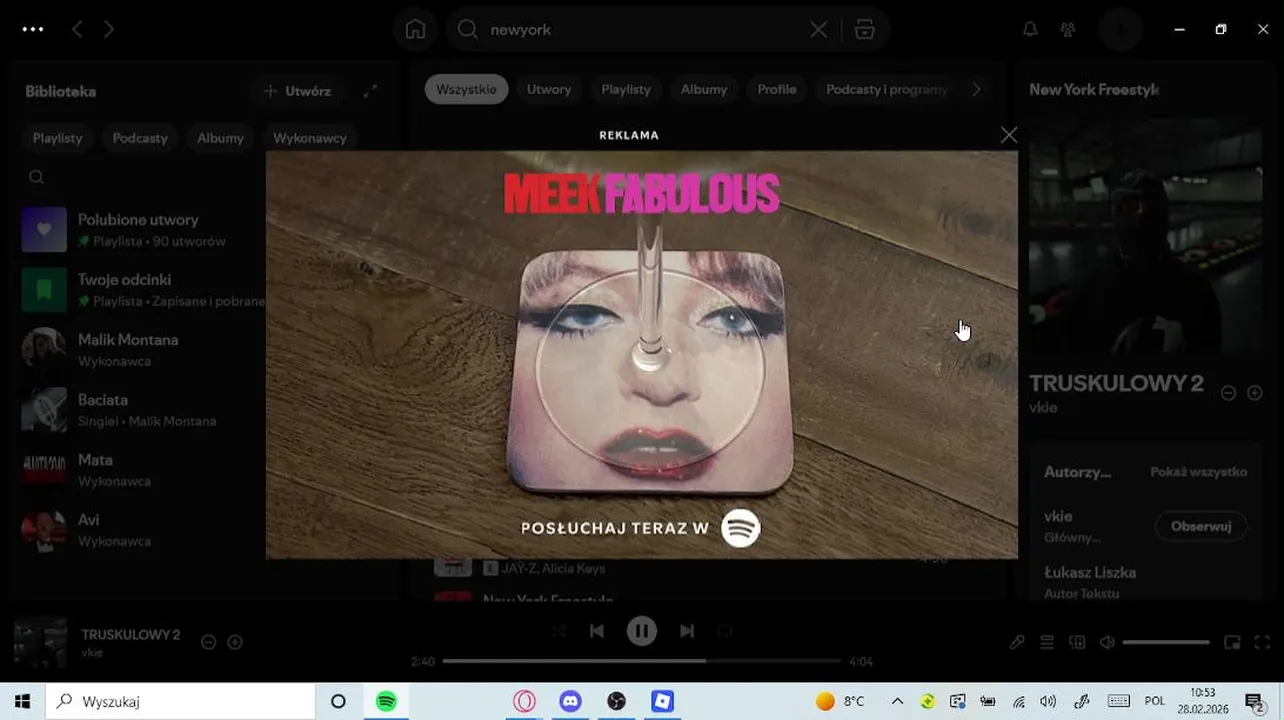The height and width of the screenshot is (720, 1284).
Task: Open the notifications bell
Action: tap(1029, 30)
